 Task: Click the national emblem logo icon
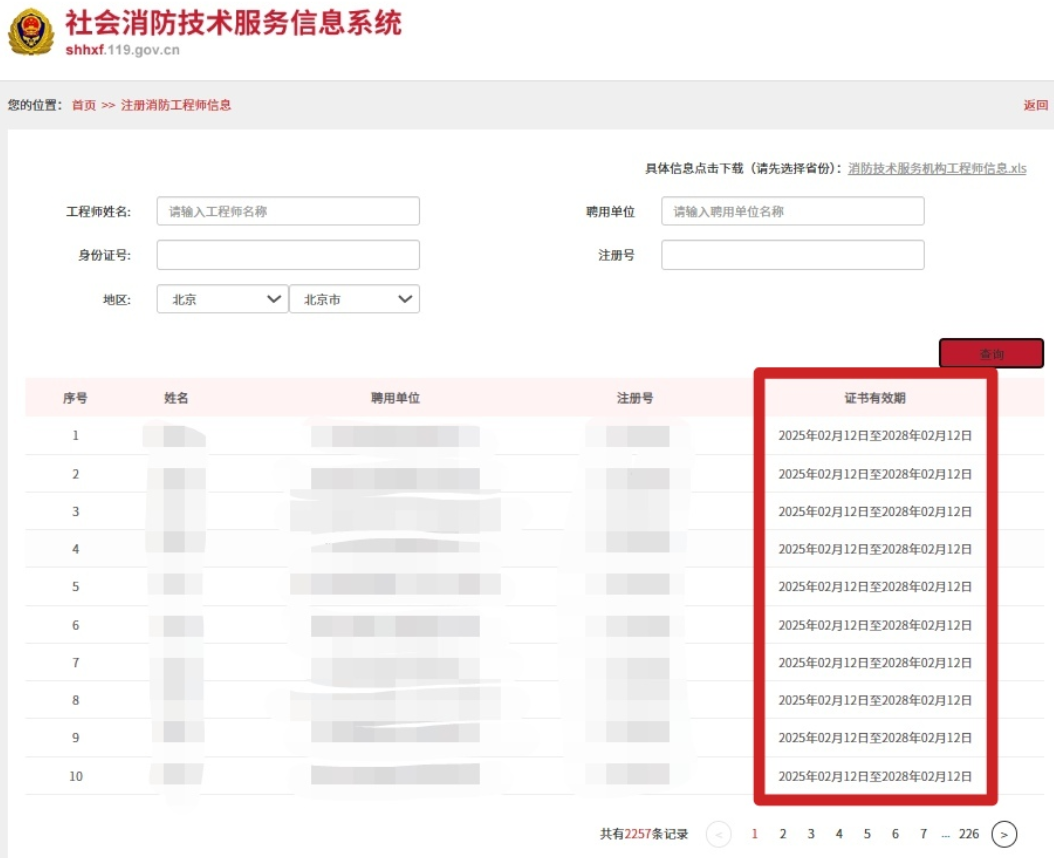coord(31,32)
